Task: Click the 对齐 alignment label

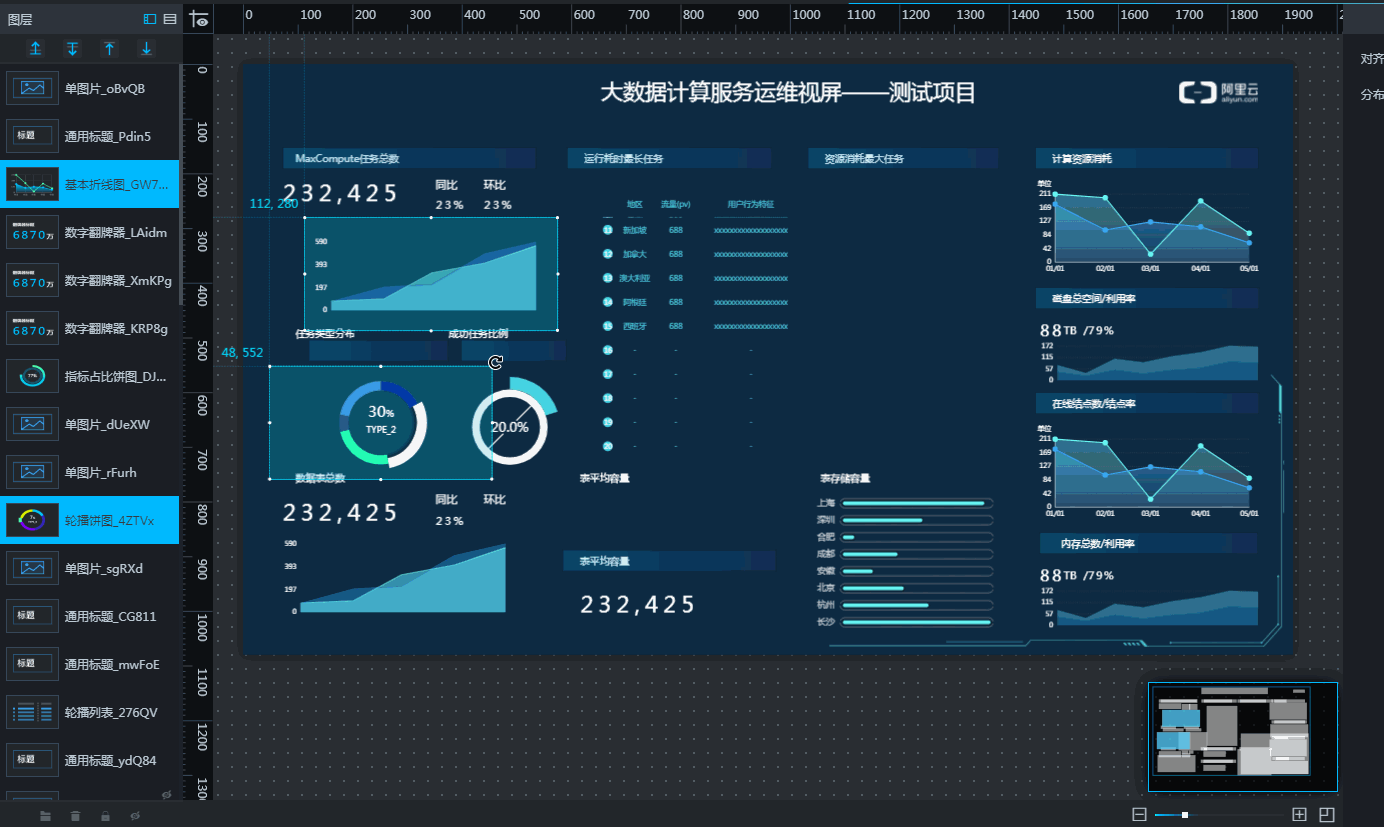Action: pyautogui.click(x=1372, y=59)
